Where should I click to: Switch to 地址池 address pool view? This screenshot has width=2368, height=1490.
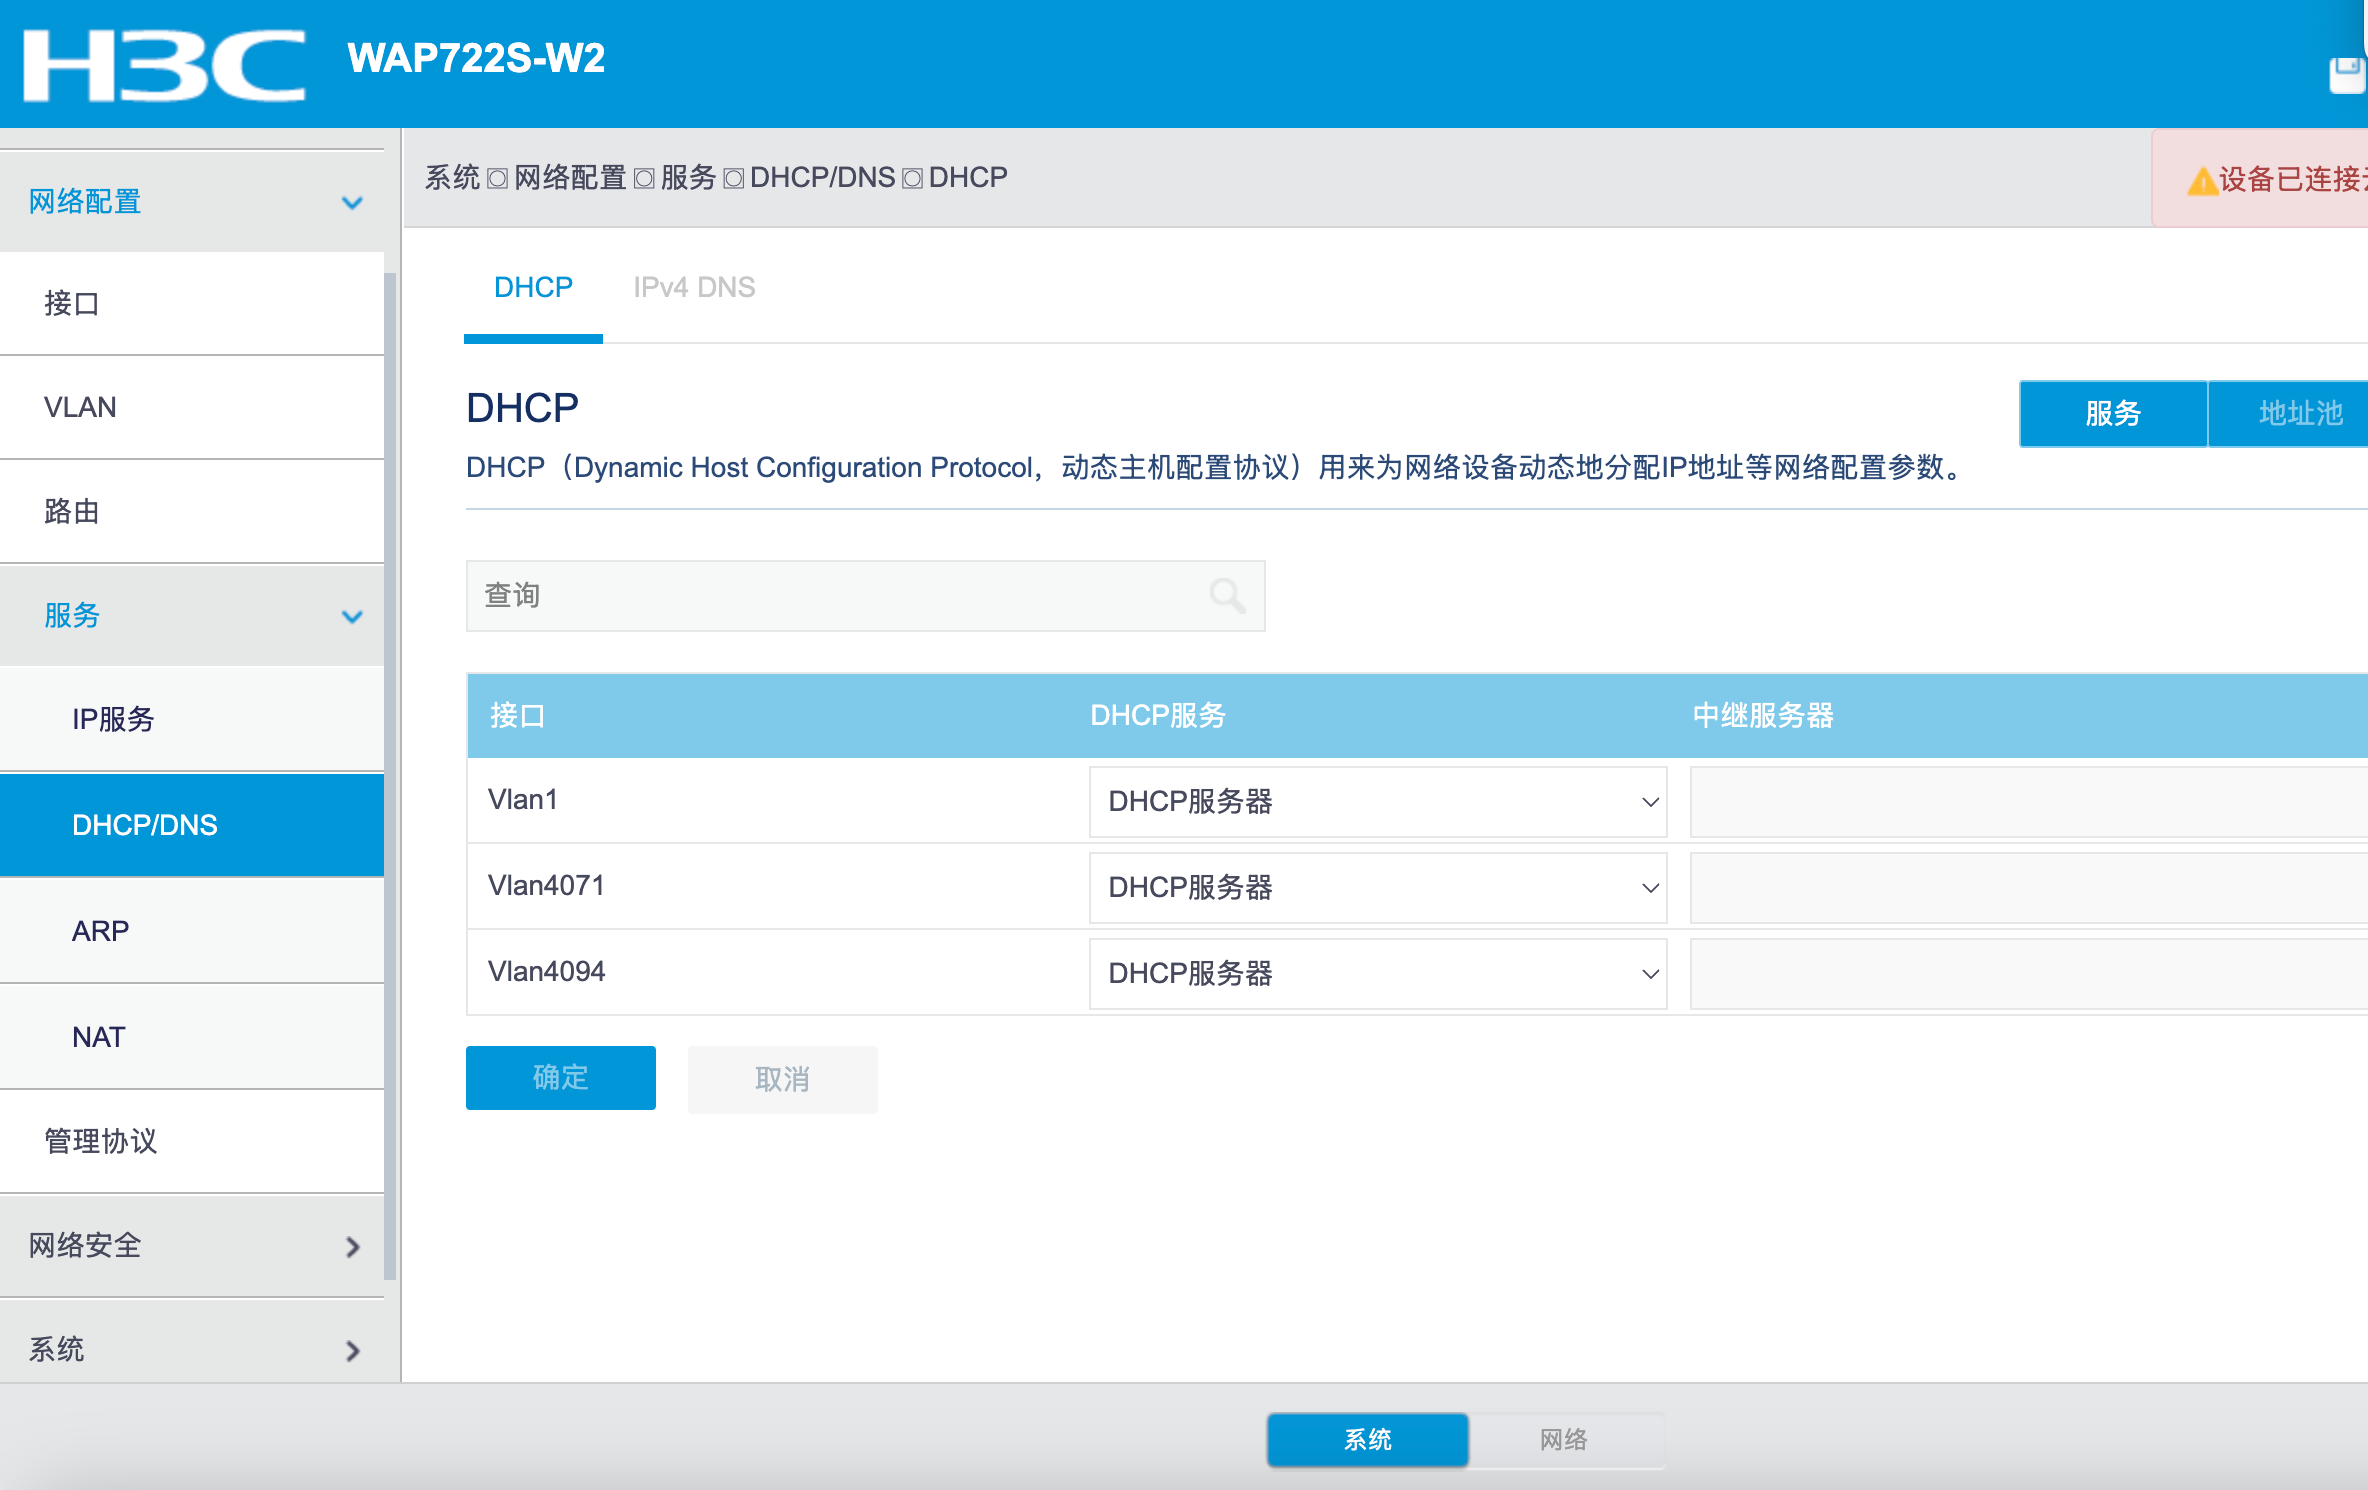tap(2299, 414)
